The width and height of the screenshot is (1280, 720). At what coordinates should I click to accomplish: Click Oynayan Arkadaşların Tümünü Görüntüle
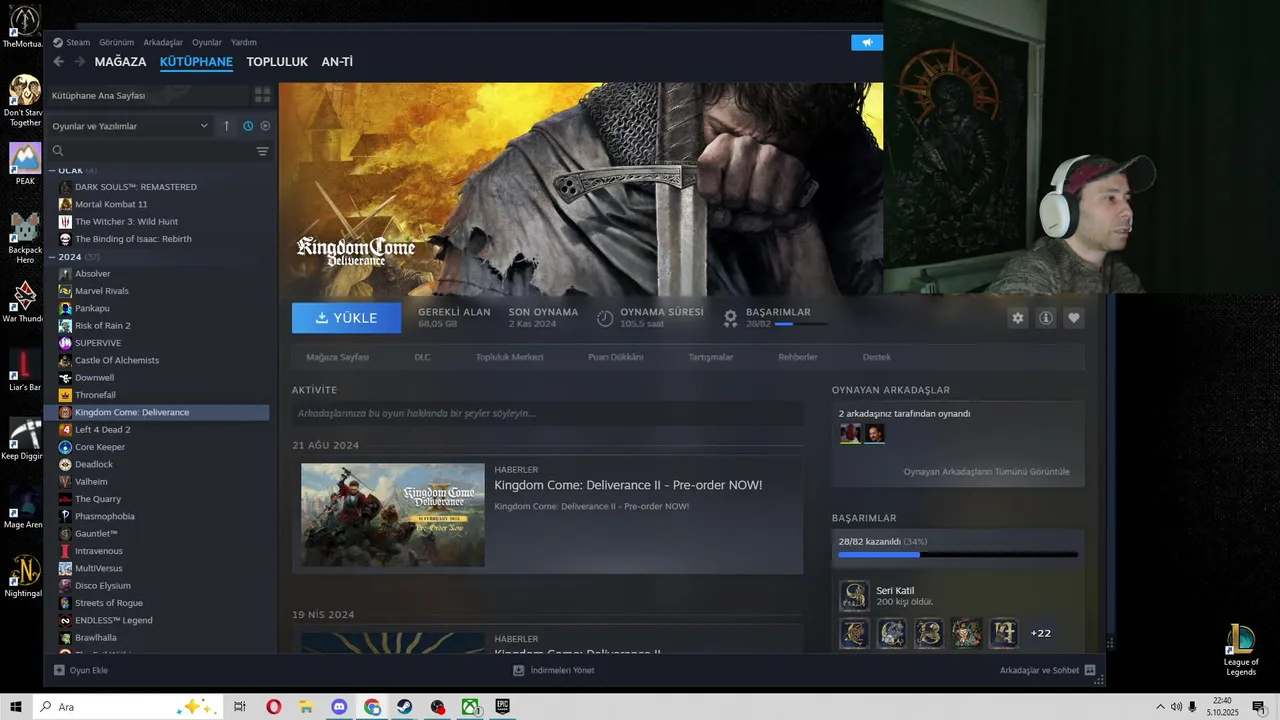point(986,472)
